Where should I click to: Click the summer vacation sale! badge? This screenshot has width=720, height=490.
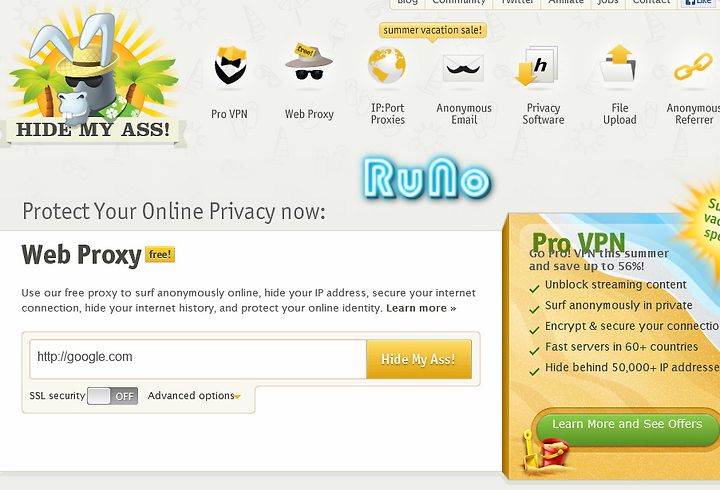[433, 30]
